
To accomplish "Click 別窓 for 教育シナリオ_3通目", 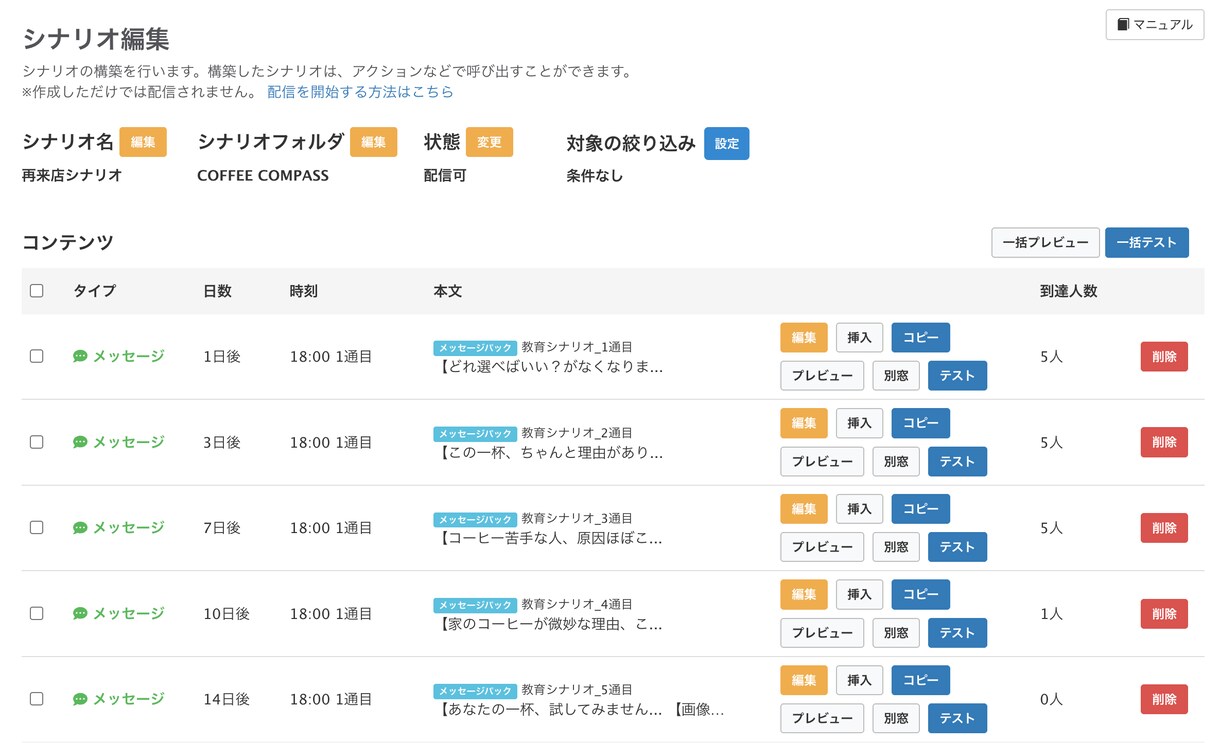I will 896,547.
